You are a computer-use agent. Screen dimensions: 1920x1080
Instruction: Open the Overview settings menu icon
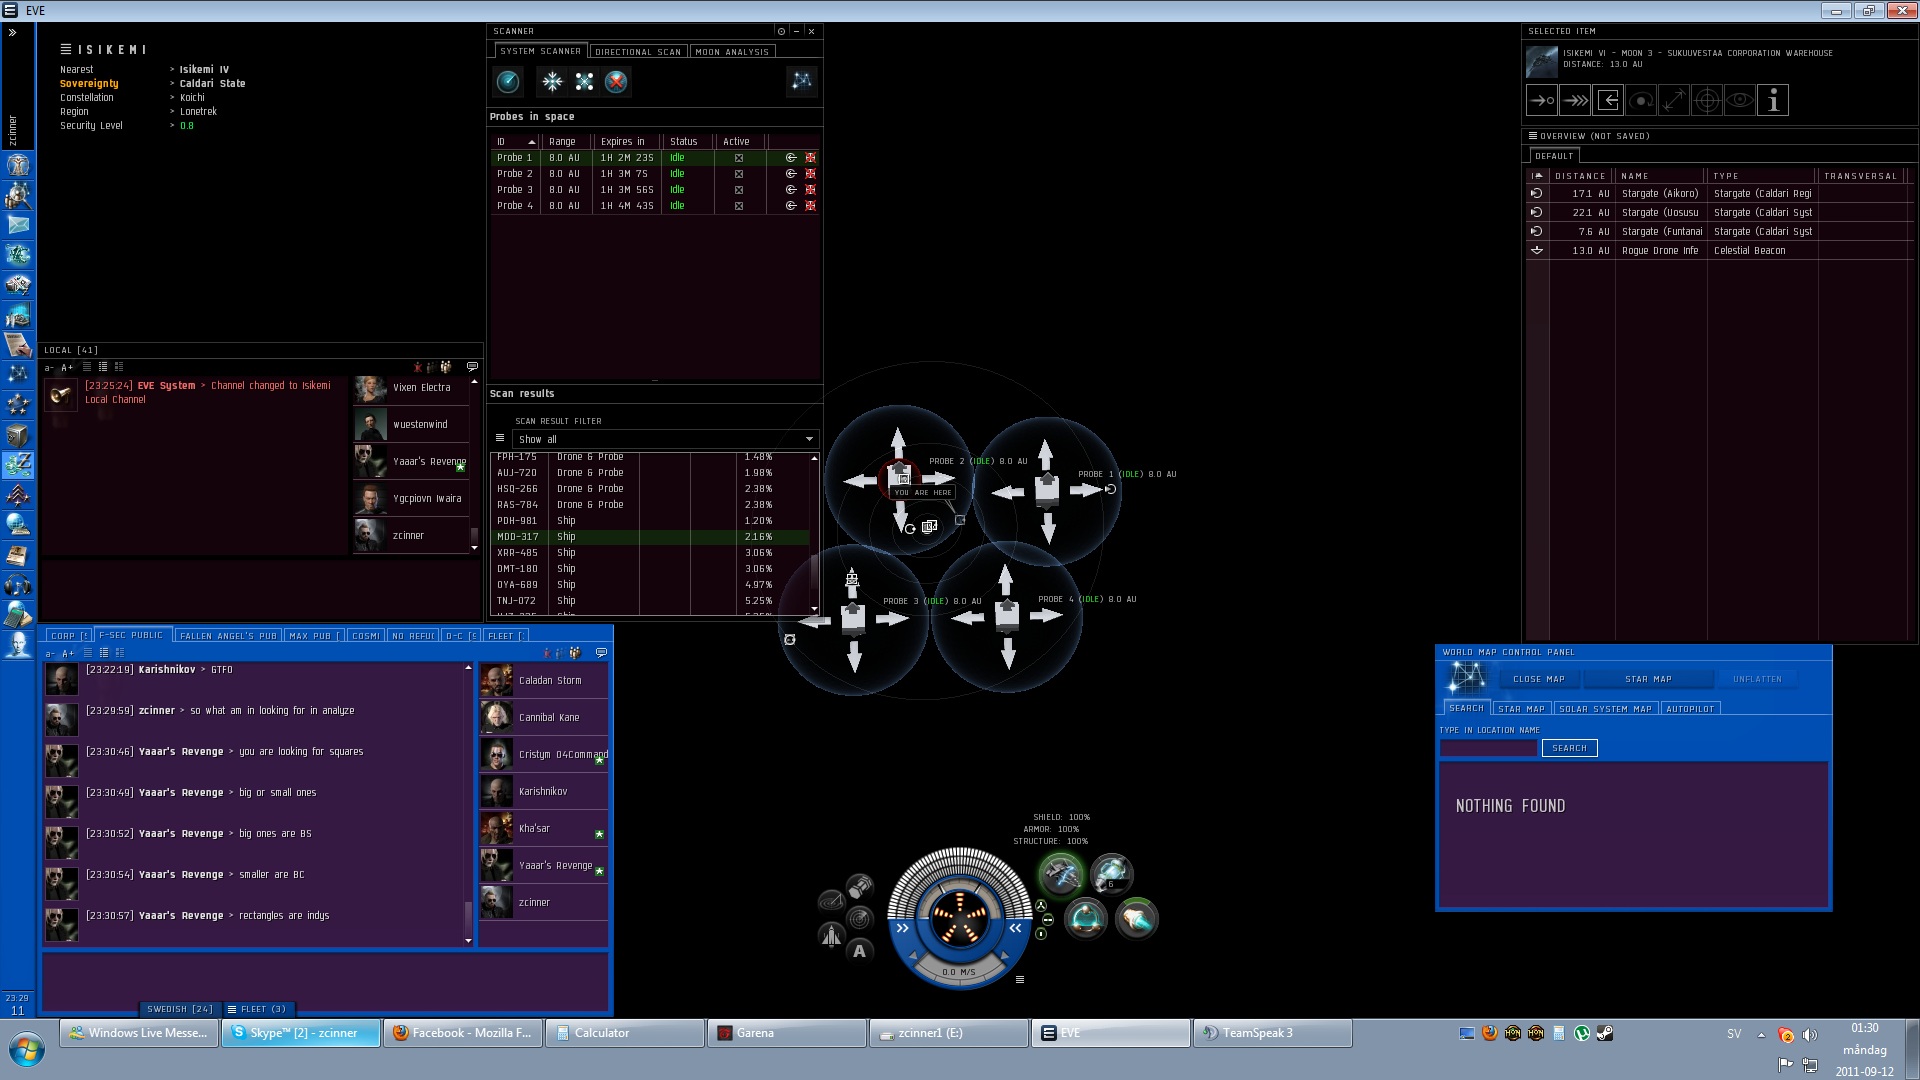1533,136
